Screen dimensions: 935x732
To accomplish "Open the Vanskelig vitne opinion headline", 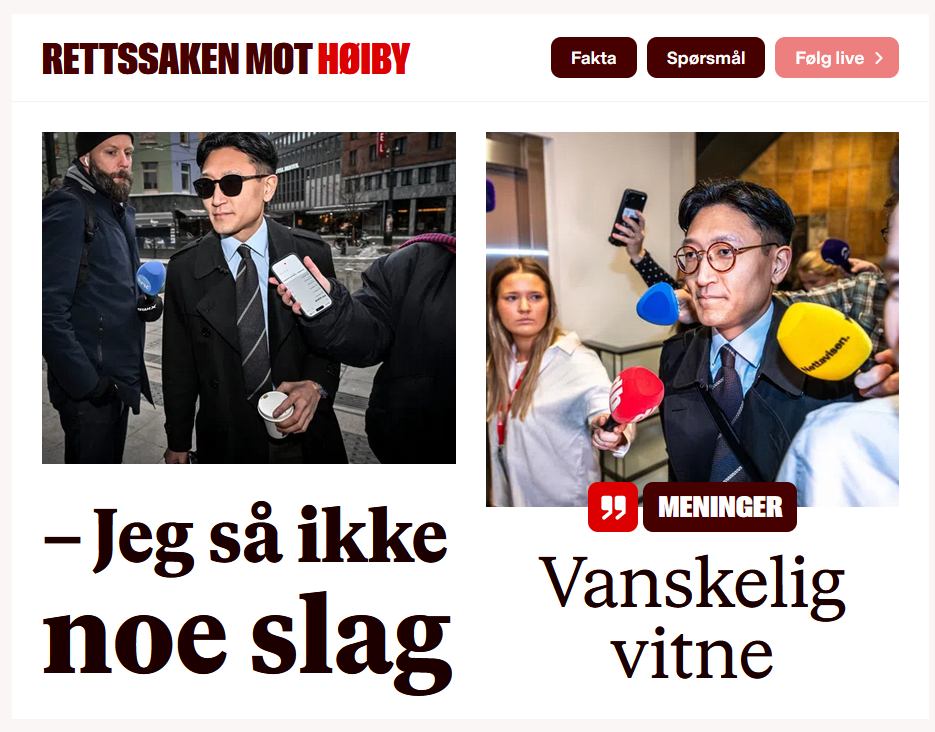I will [x=692, y=617].
